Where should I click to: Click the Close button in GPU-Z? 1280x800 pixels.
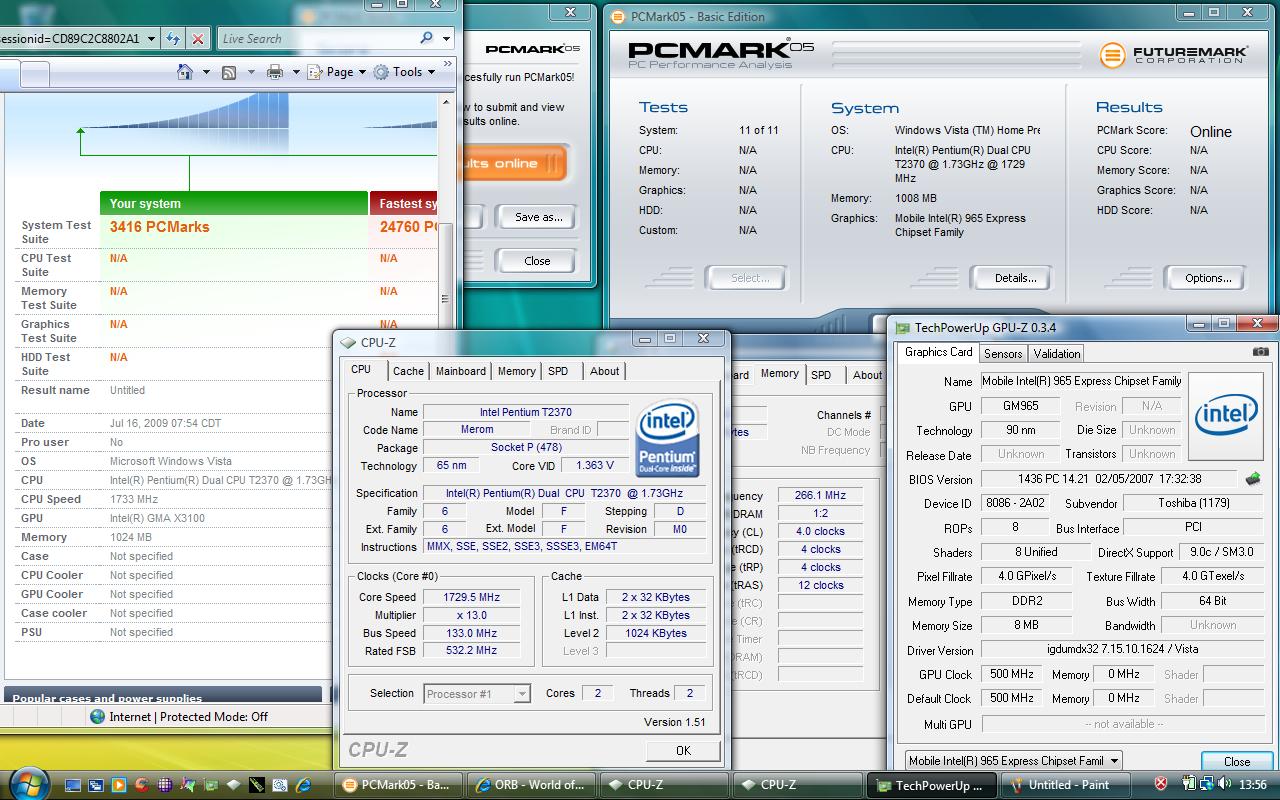[1236, 761]
